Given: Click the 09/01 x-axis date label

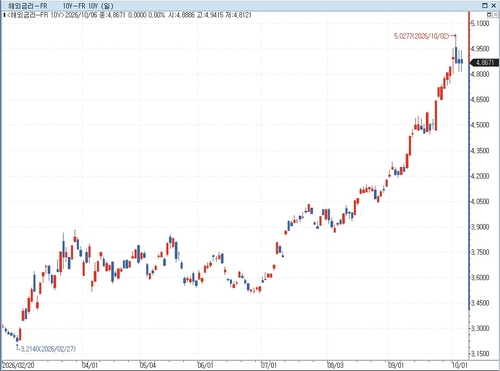Looking at the screenshot, I should click(x=396, y=365).
